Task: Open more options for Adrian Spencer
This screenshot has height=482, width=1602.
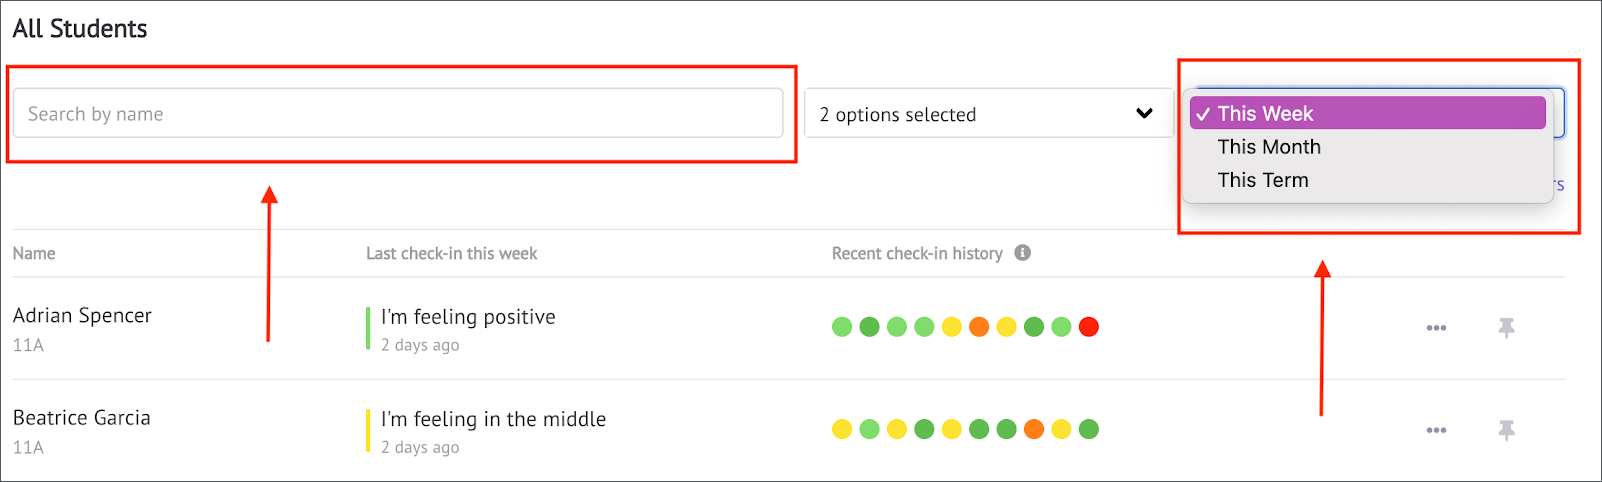Action: click(1436, 328)
